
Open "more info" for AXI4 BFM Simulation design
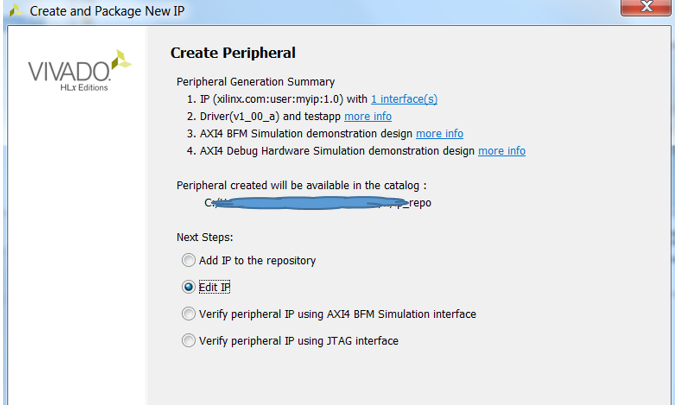(439, 133)
